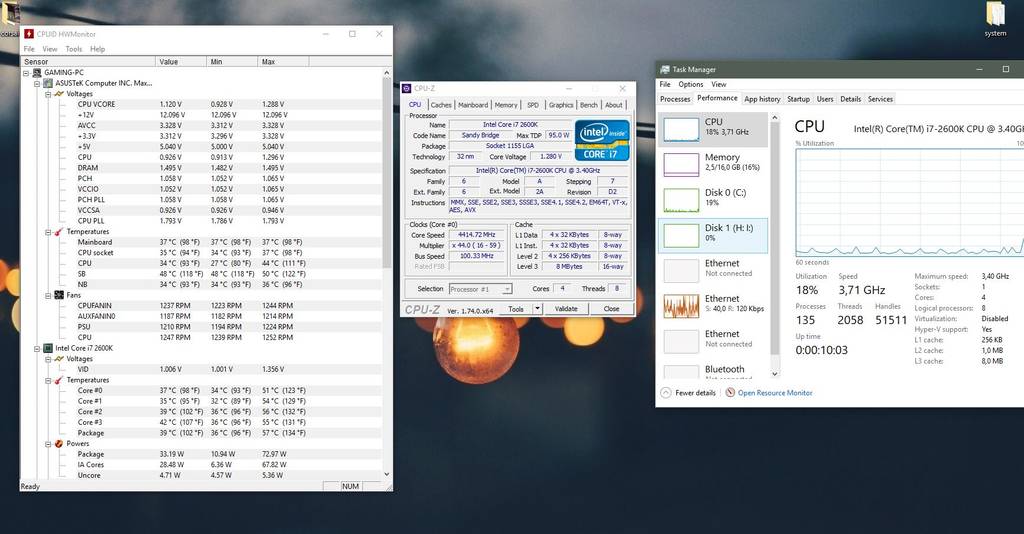Click the Core Speed 4414.72 MHz field

(x=477, y=235)
